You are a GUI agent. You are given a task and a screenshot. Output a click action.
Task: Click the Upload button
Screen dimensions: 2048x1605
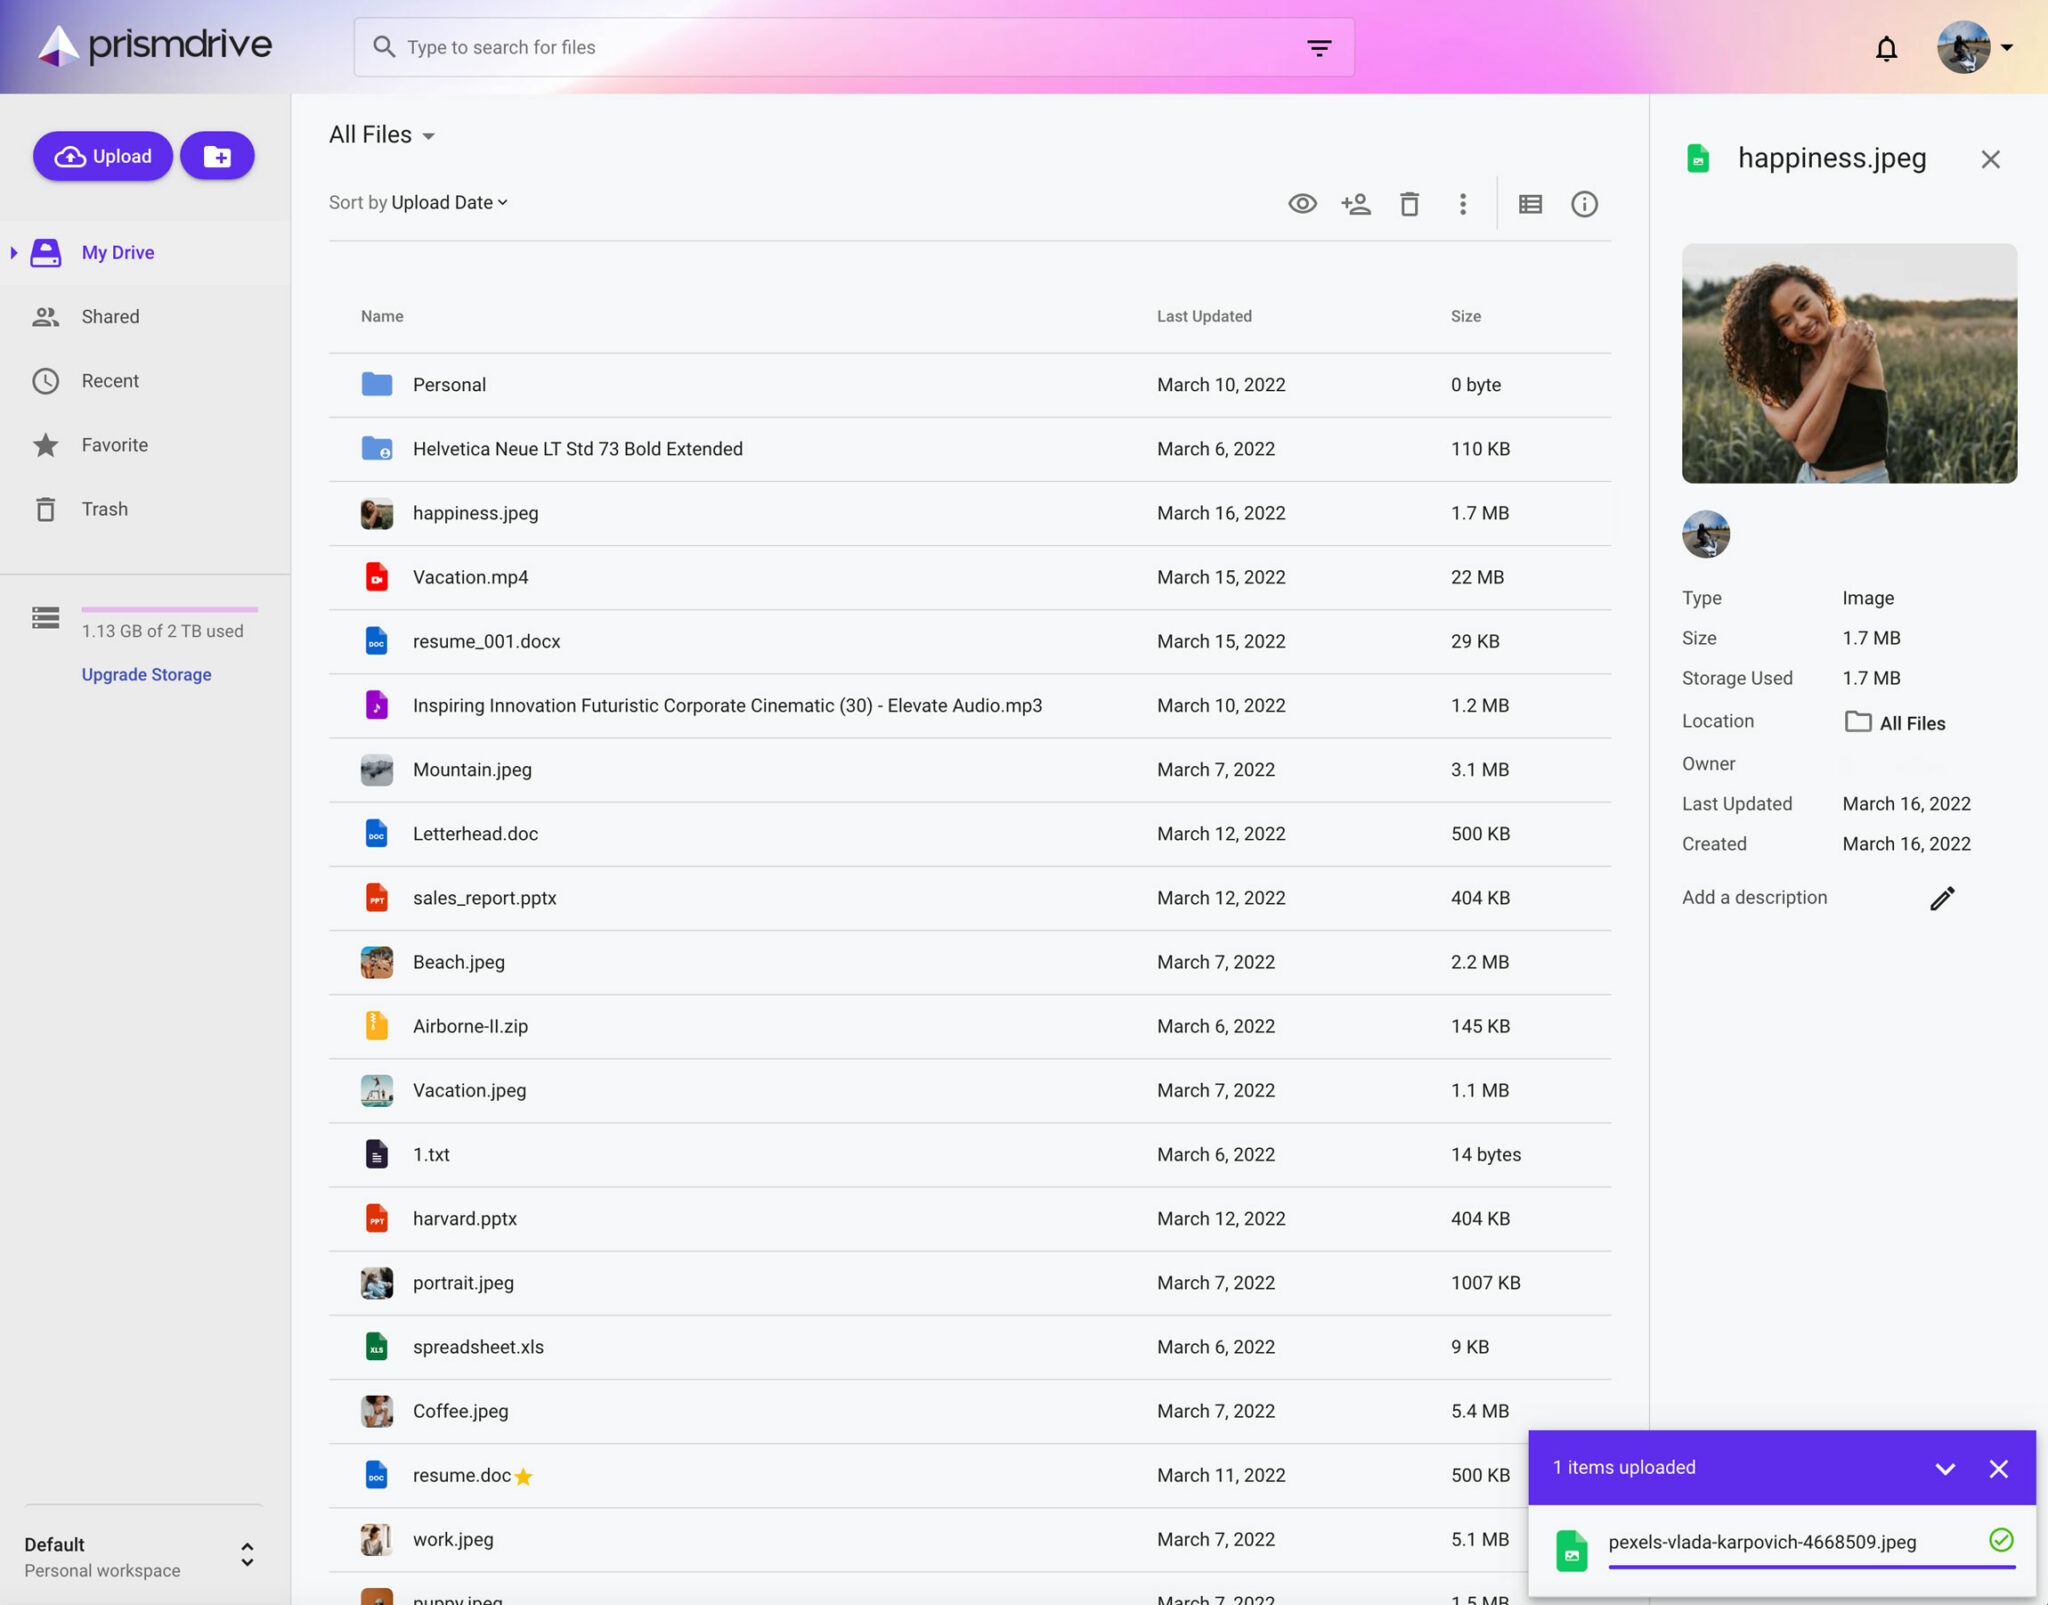pyautogui.click(x=102, y=155)
